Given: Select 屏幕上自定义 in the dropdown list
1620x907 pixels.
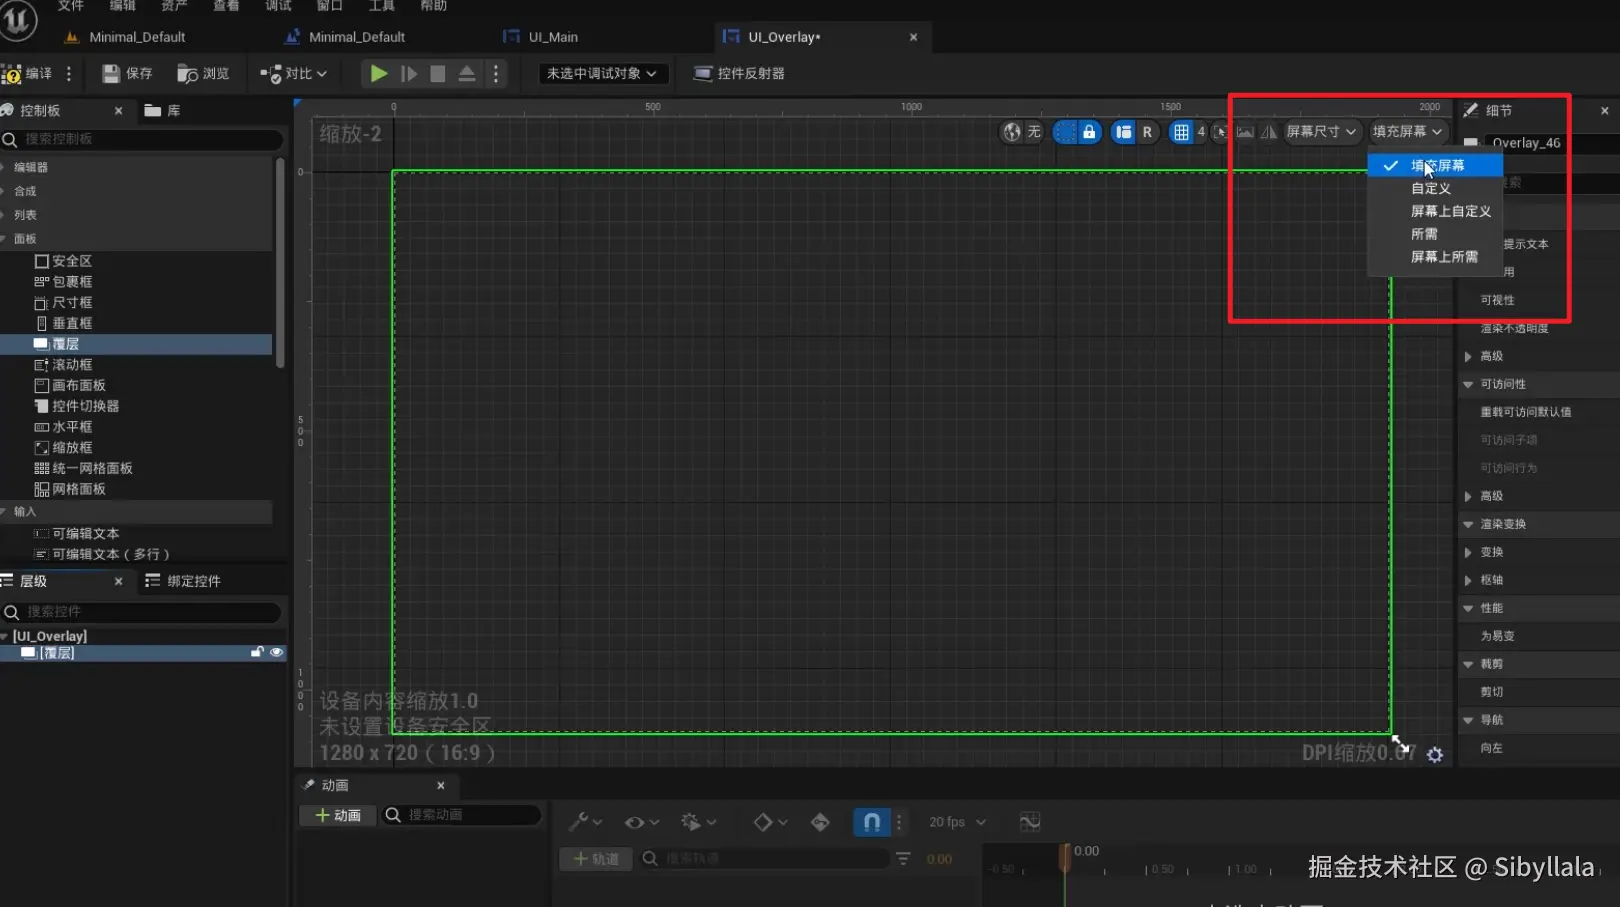Looking at the screenshot, I should click(x=1436, y=212).
